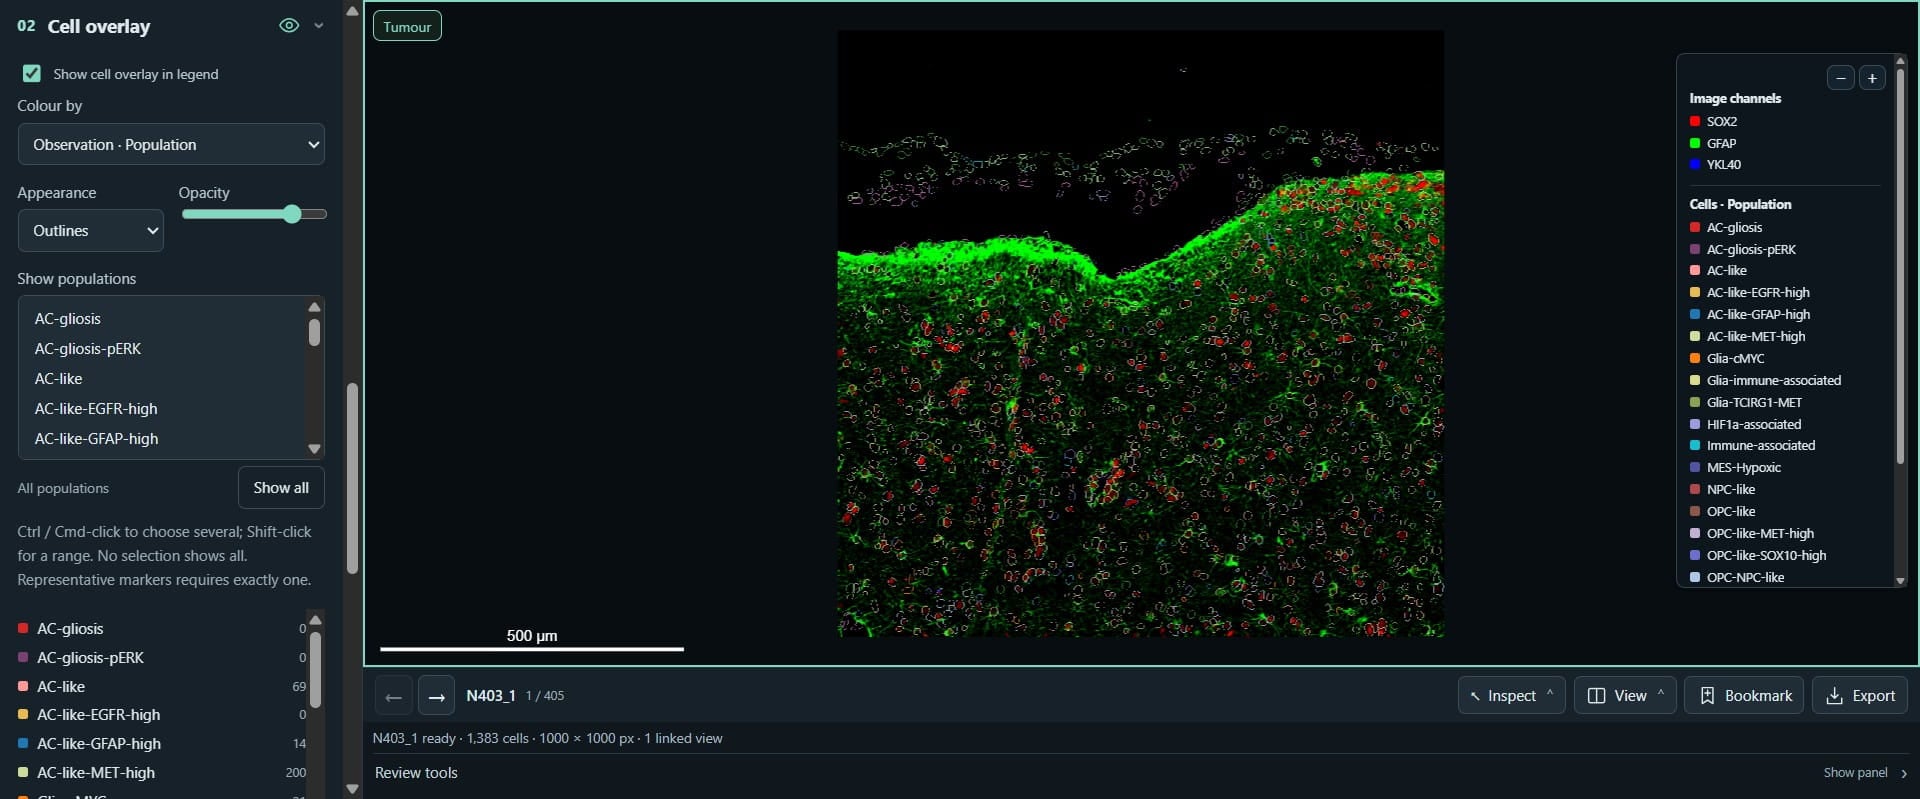Open the View menu
1920x799 pixels.
click(x=1625, y=696)
